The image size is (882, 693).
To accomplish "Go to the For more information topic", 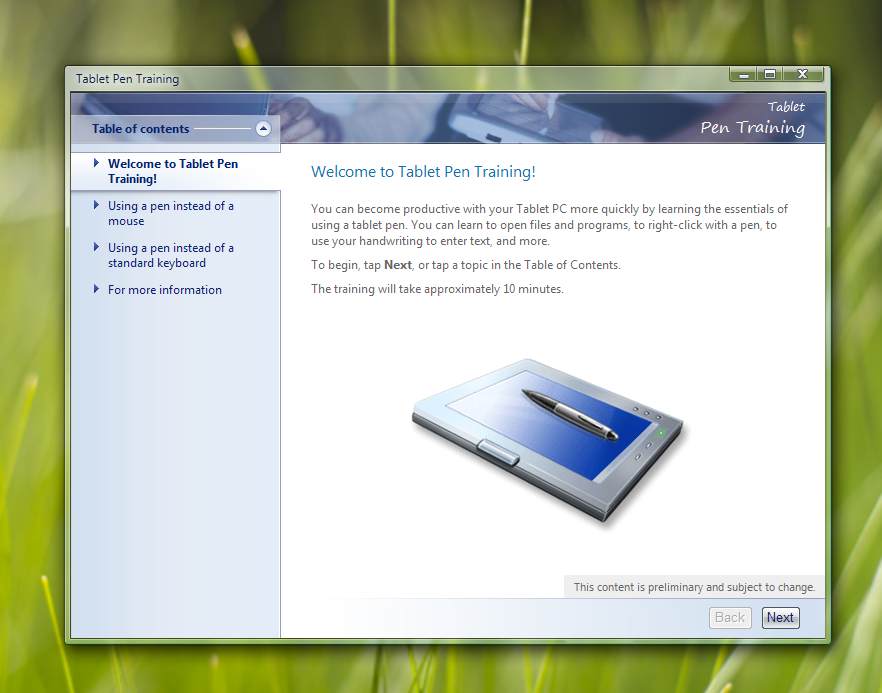I will (164, 290).
